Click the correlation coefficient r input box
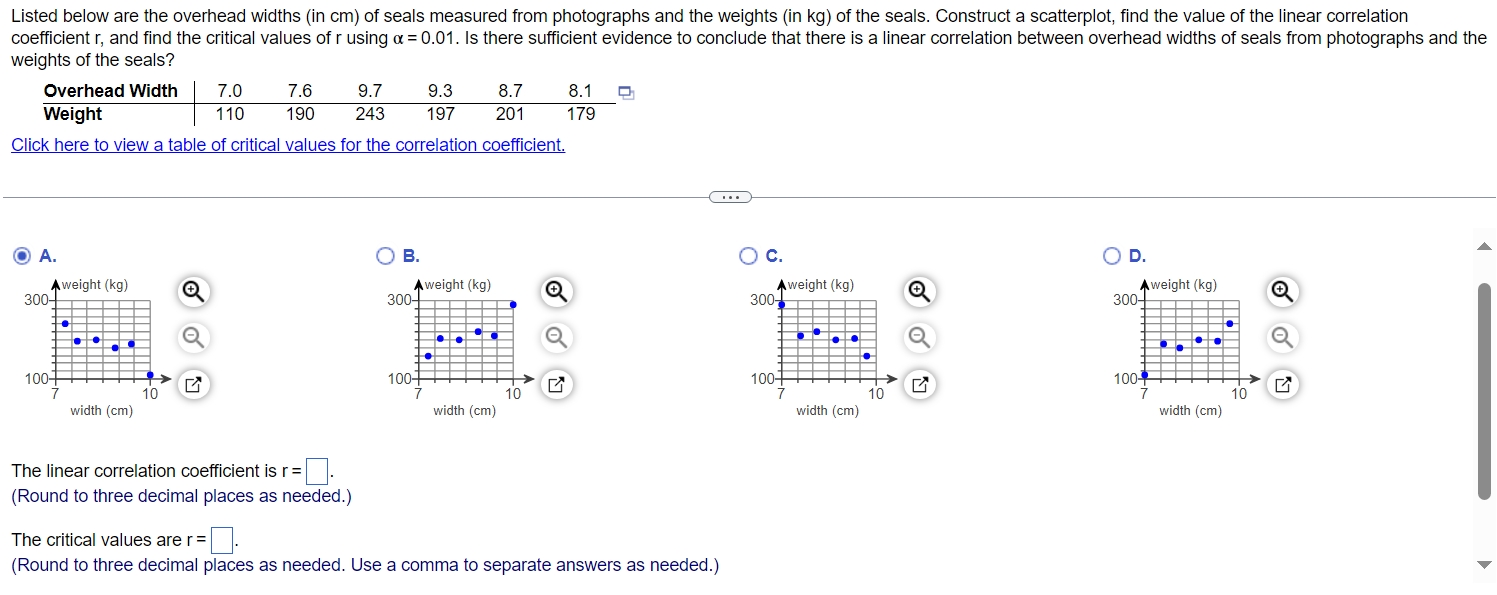Screen dimensions: 1497x595 [317, 470]
